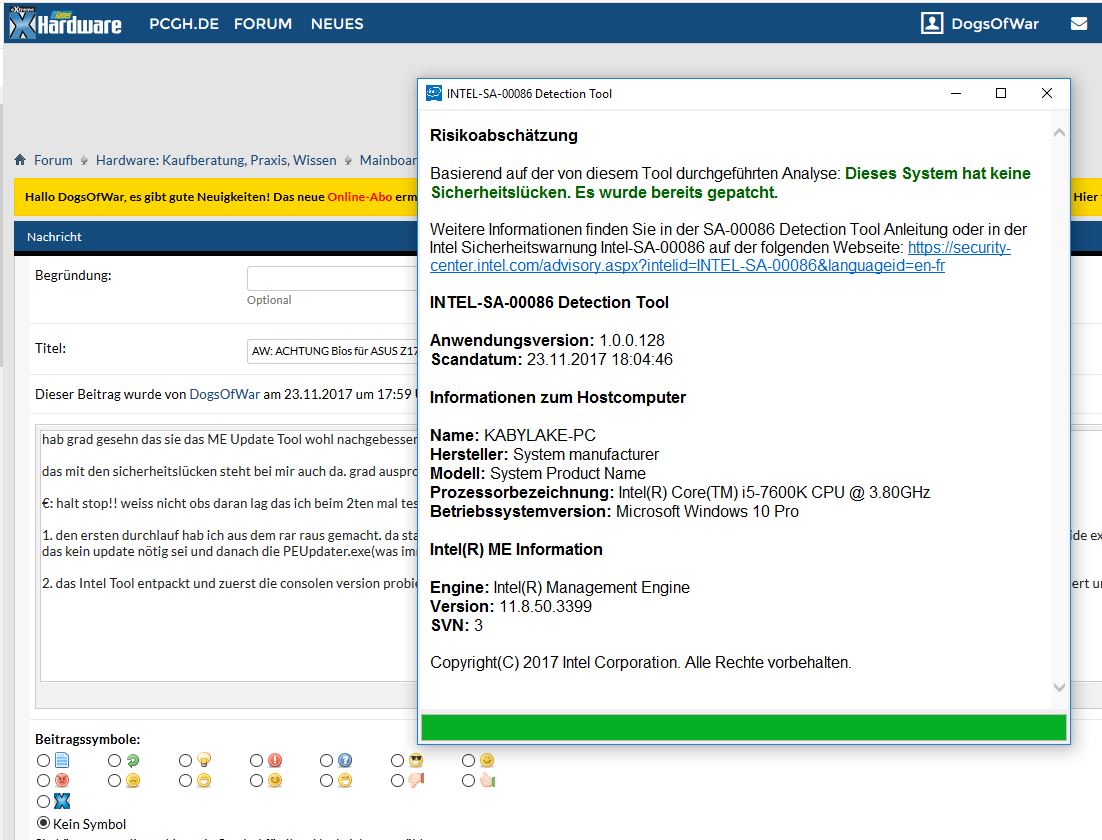The image size is (1102, 840).
Task: Click inside the message text area
Action: click(x=229, y=553)
